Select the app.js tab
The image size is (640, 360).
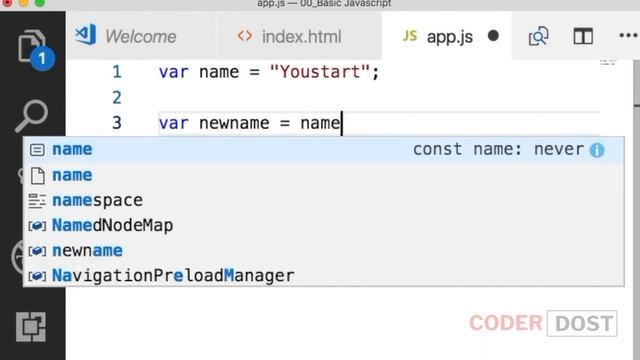click(x=447, y=36)
